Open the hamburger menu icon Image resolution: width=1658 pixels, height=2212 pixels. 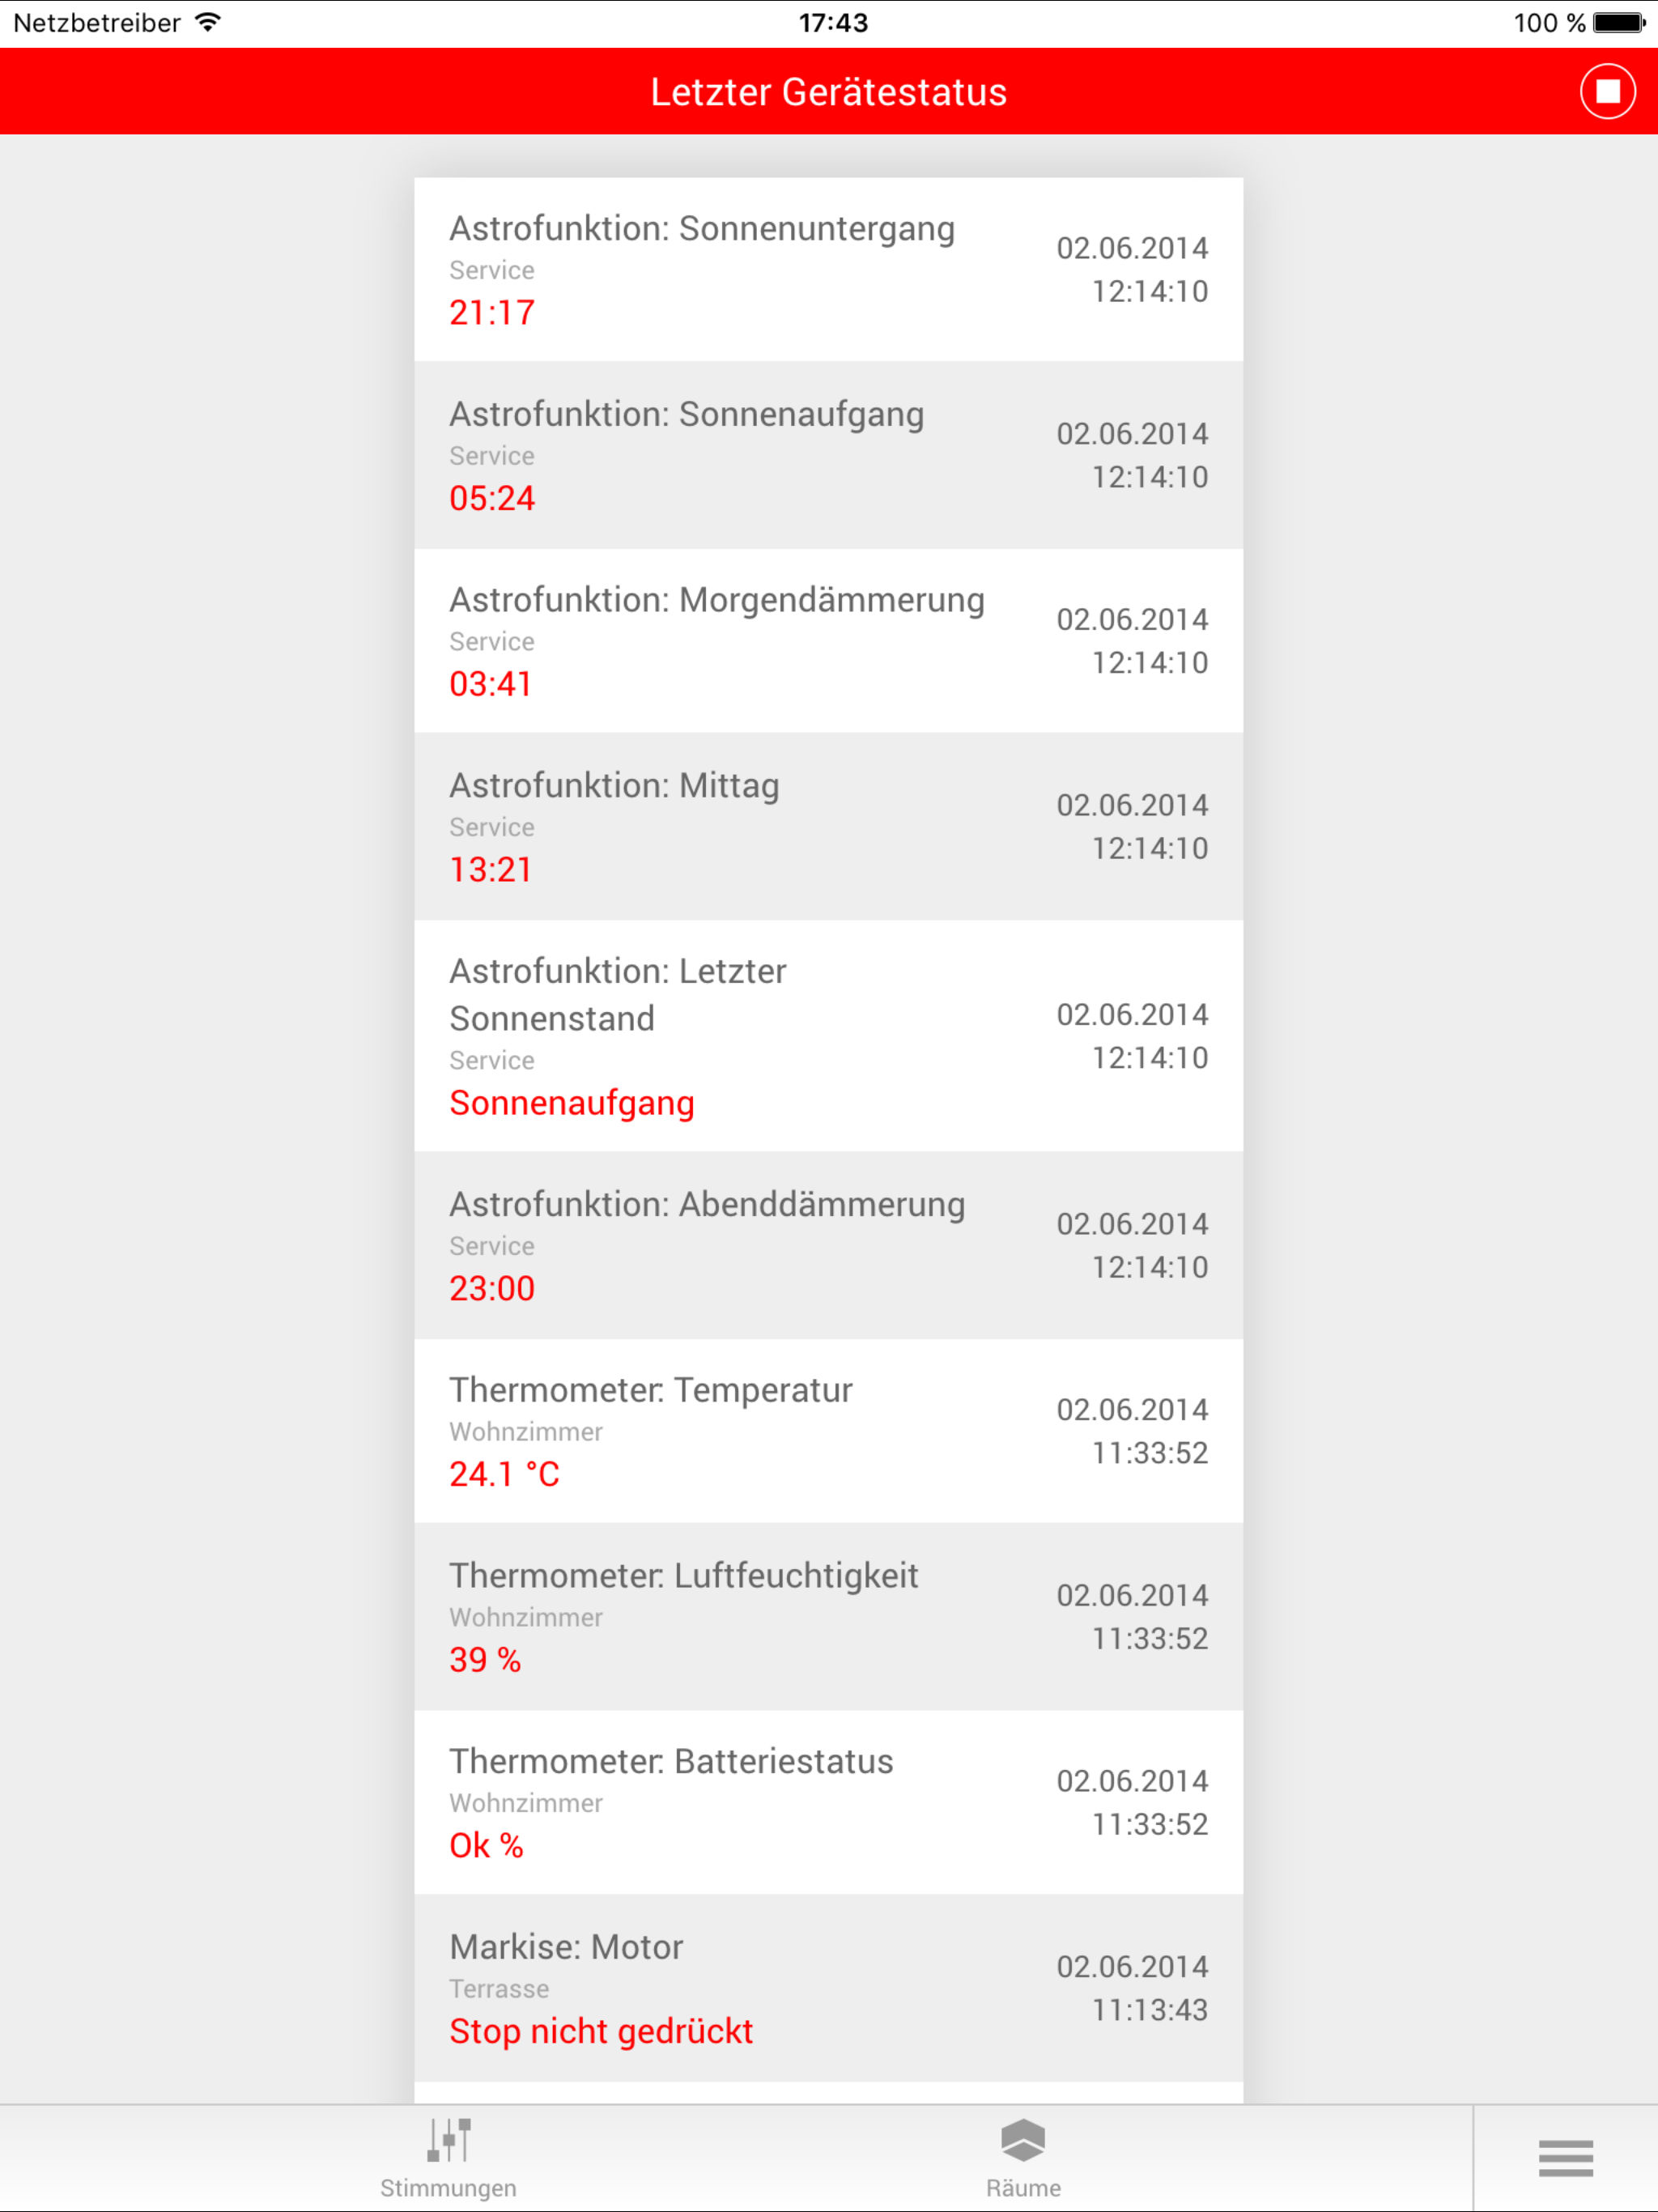coord(1566,2157)
